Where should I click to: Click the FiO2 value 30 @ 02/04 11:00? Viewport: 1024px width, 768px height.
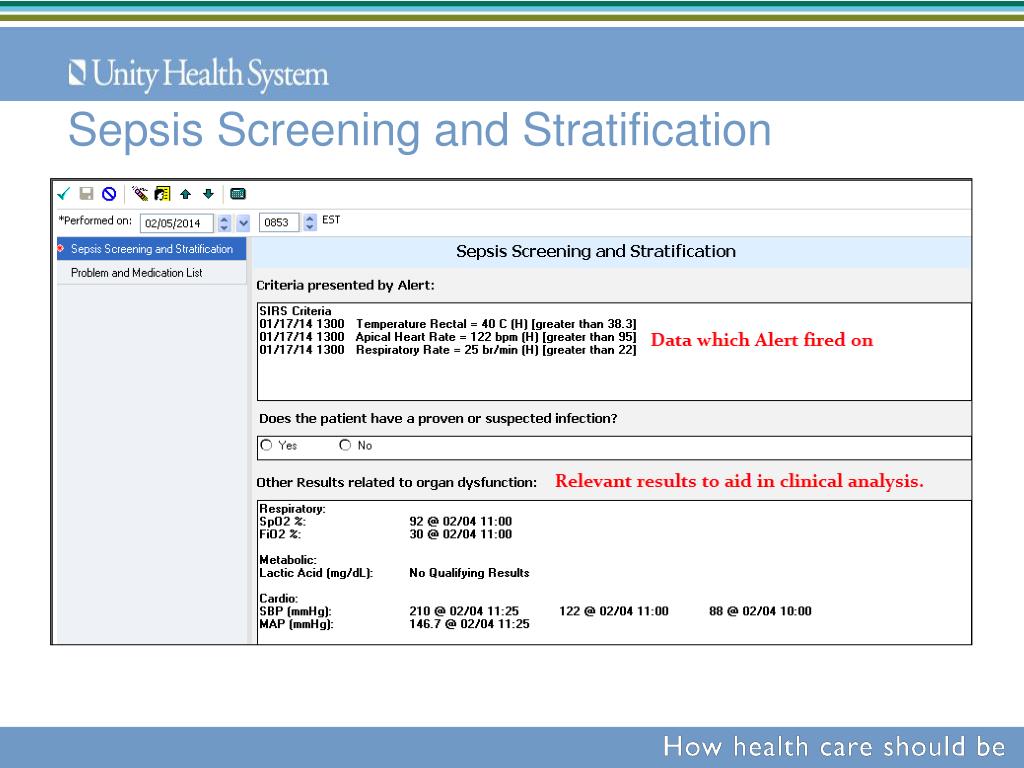(460, 534)
